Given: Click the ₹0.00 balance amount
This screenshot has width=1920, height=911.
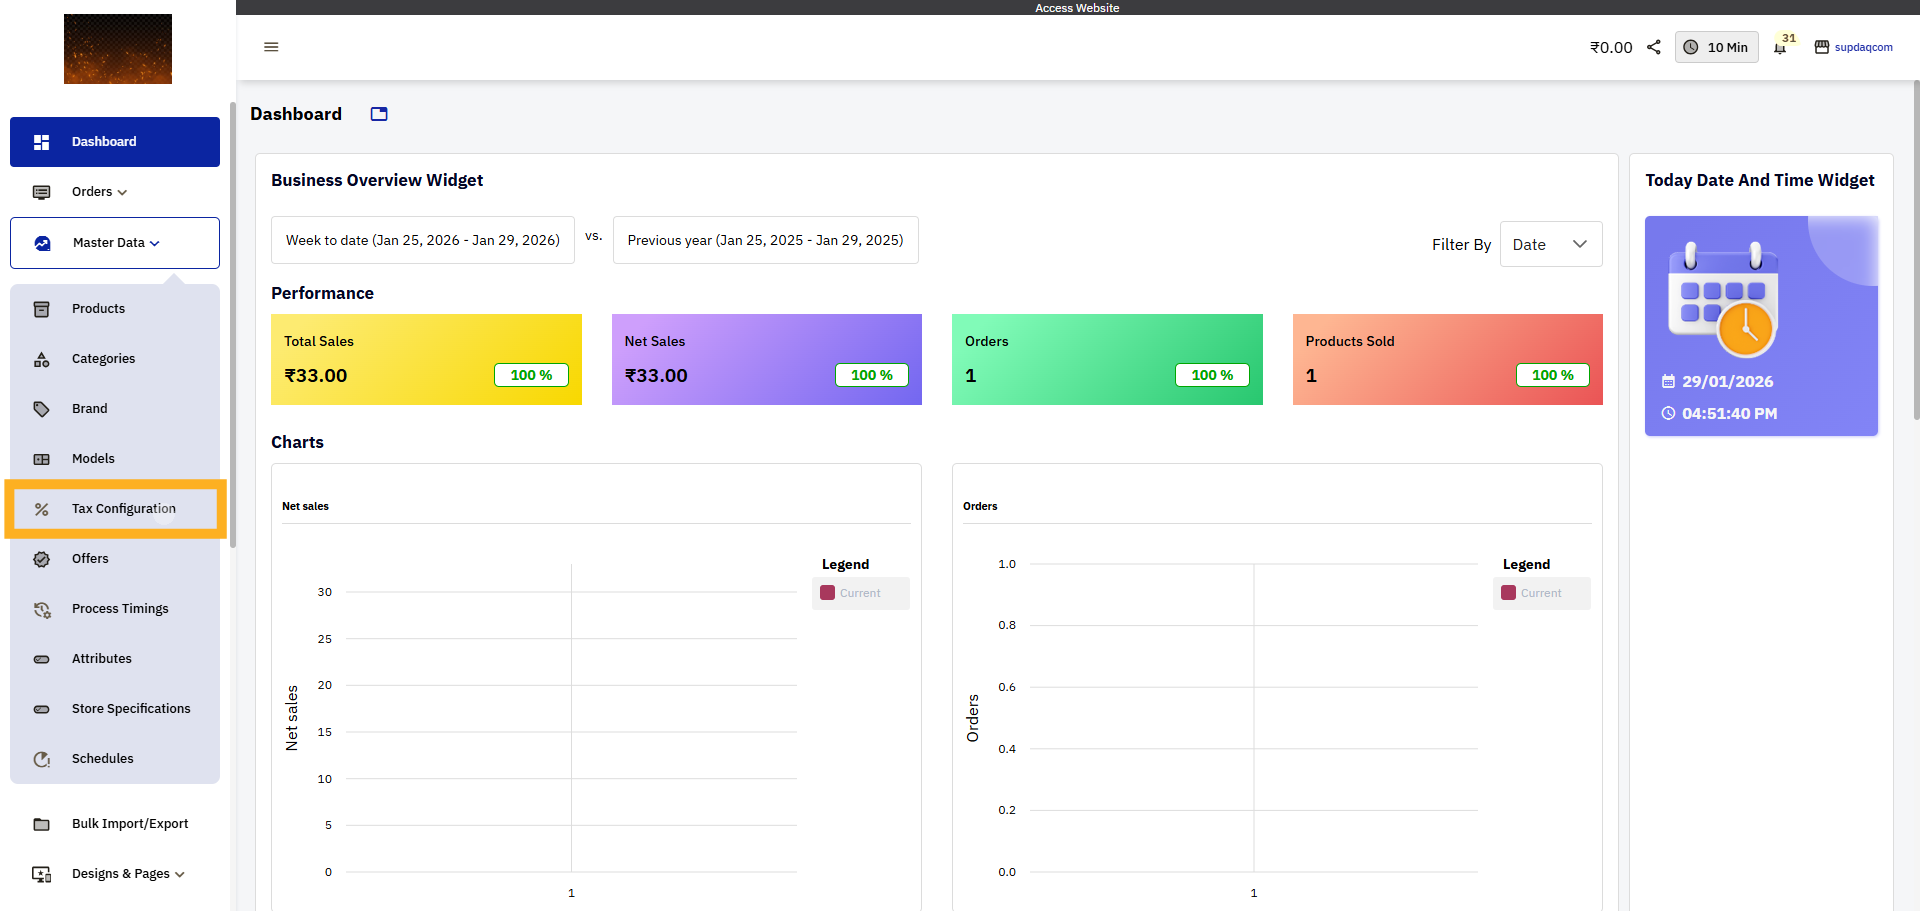Looking at the screenshot, I should tap(1611, 47).
